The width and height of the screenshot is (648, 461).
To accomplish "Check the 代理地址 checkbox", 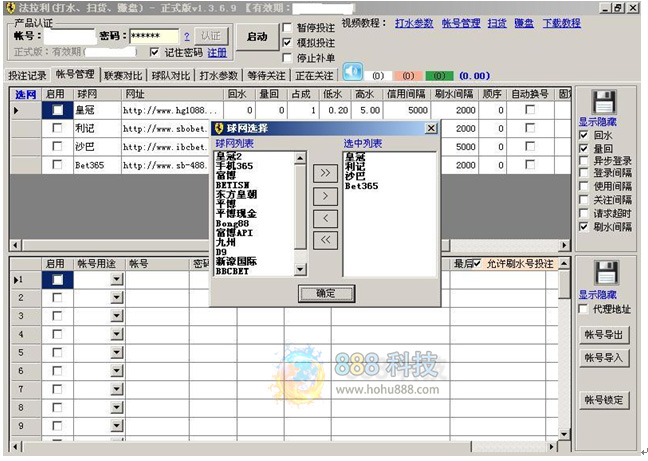I will tap(583, 309).
